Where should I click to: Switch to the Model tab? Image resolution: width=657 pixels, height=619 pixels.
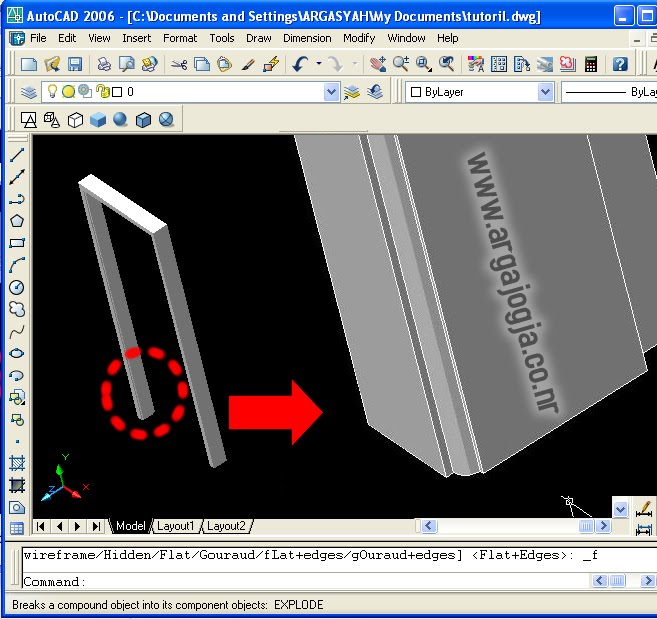(130, 526)
